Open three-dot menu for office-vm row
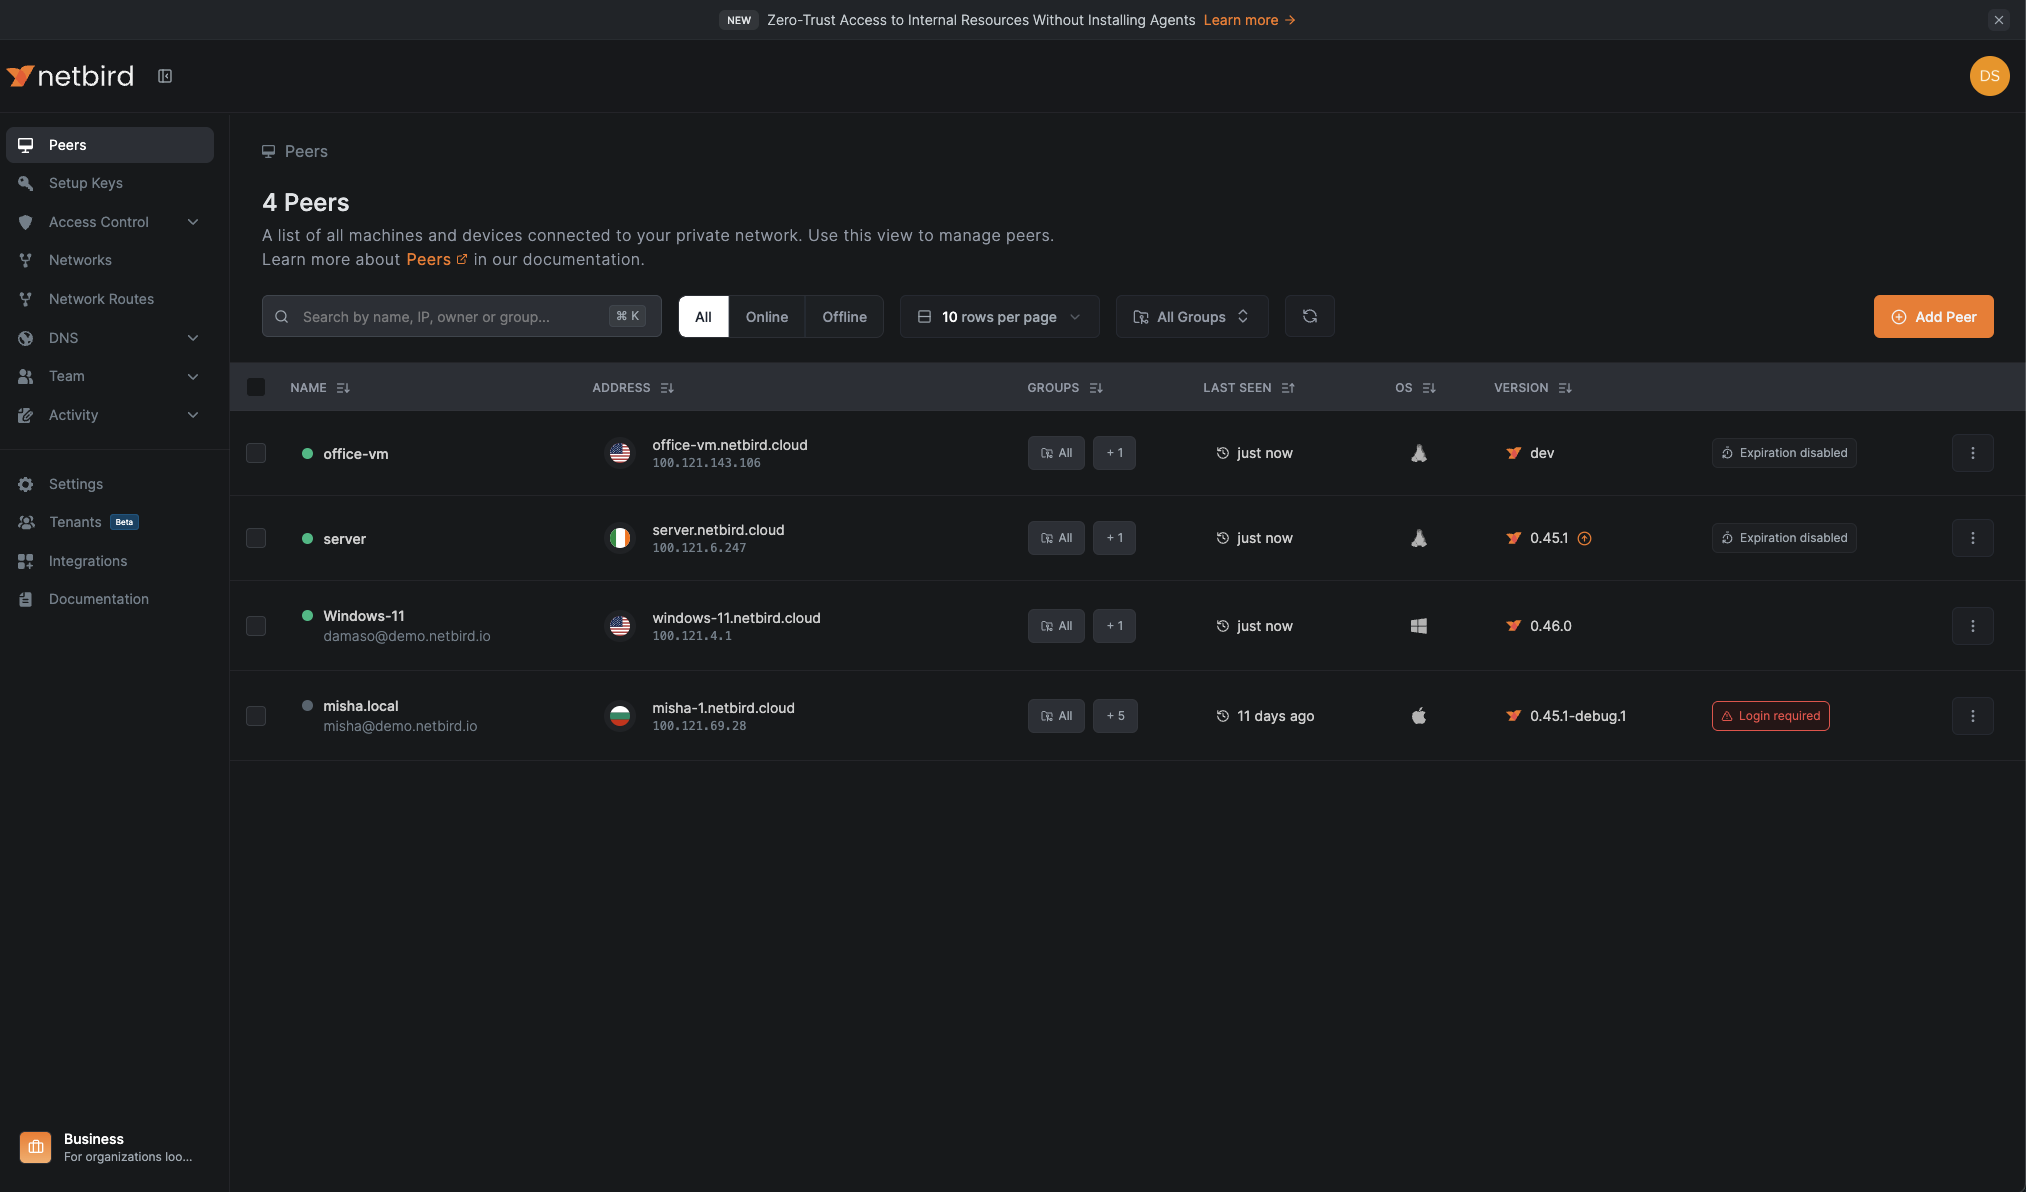This screenshot has width=2026, height=1192. pos(1972,453)
